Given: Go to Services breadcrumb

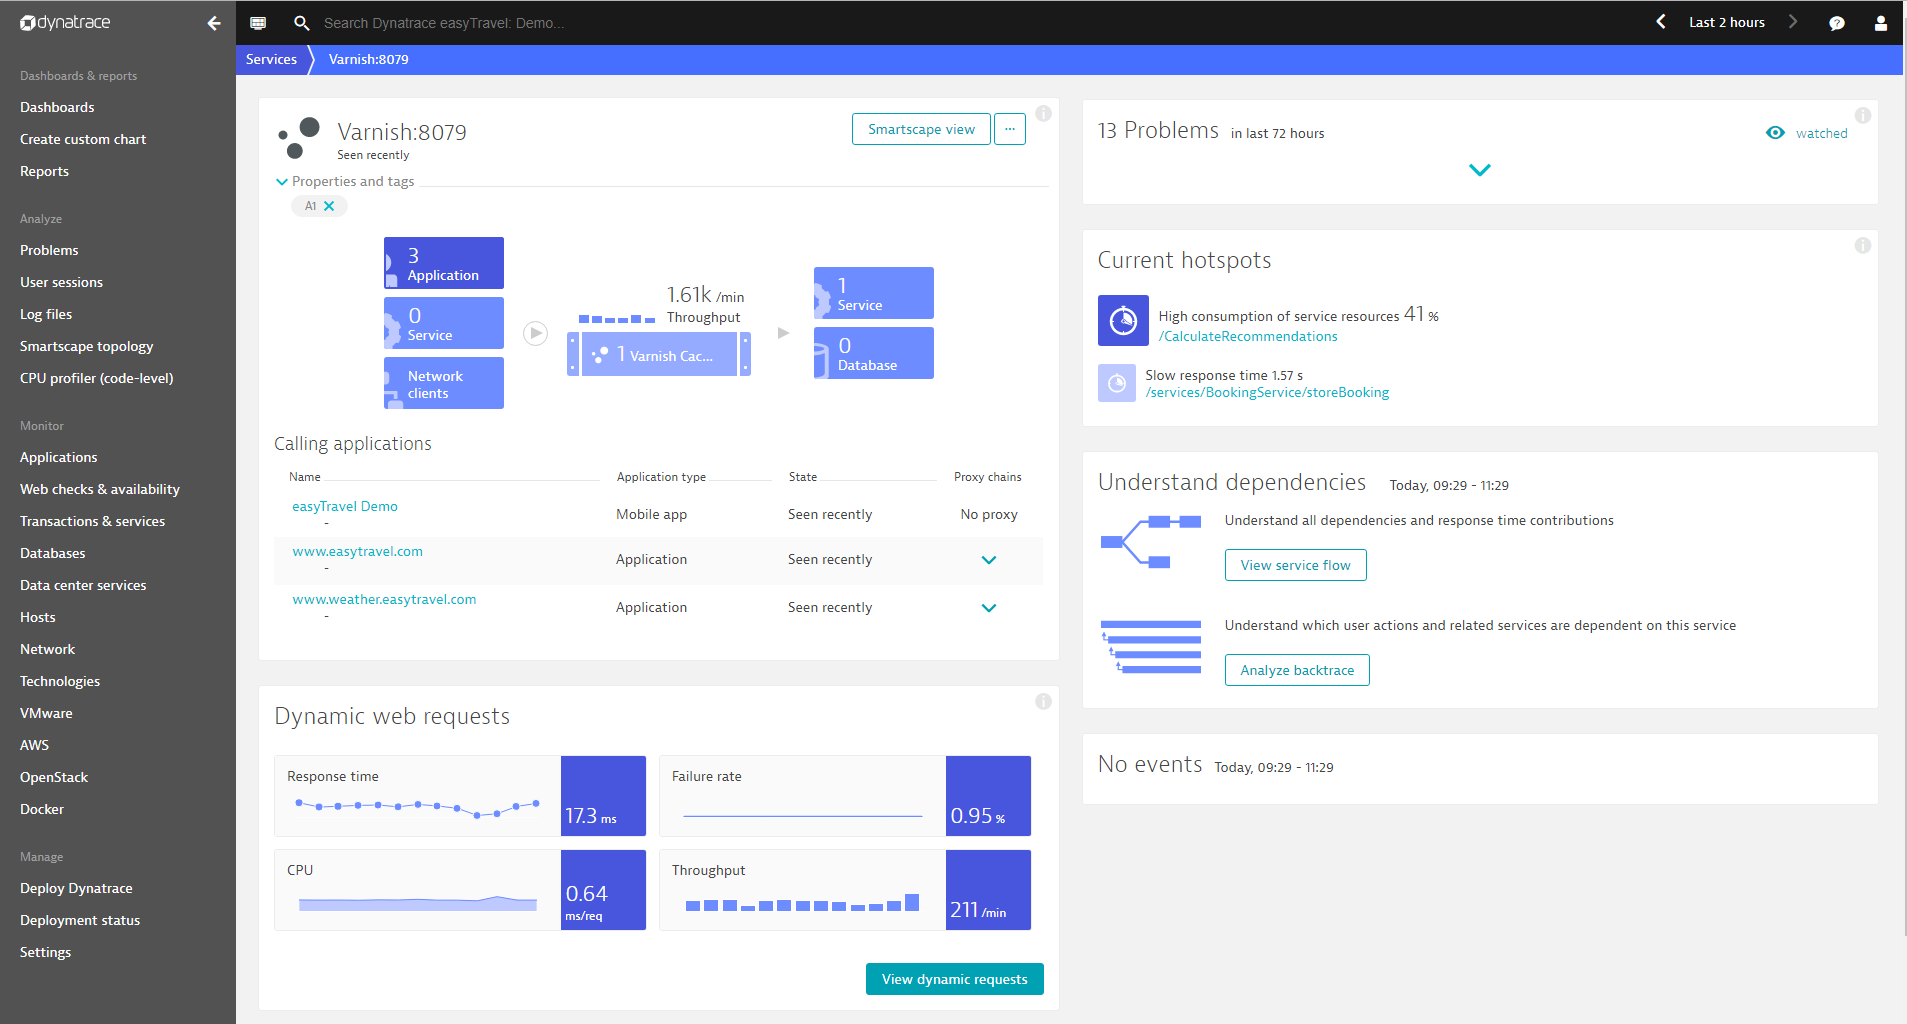Looking at the screenshot, I should click(x=271, y=59).
